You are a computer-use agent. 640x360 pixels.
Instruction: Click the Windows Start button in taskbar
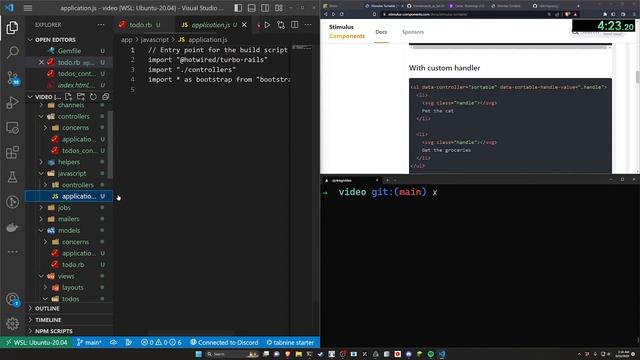click(x=199, y=354)
